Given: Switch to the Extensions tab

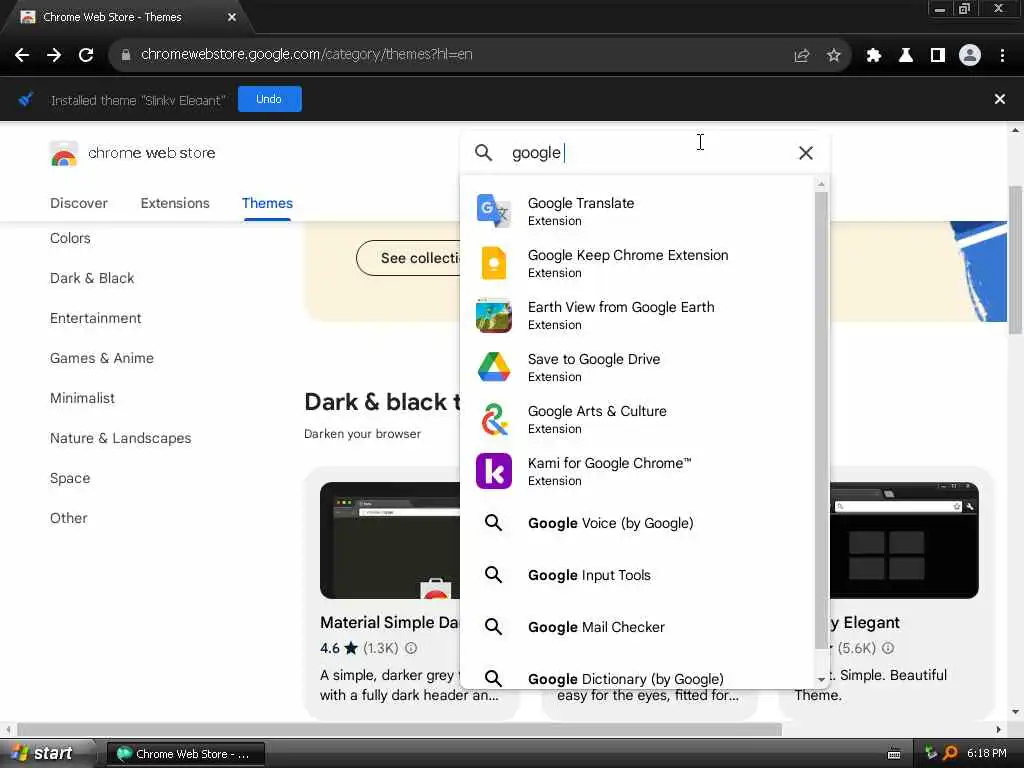Looking at the screenshot, I should [175, 203].
